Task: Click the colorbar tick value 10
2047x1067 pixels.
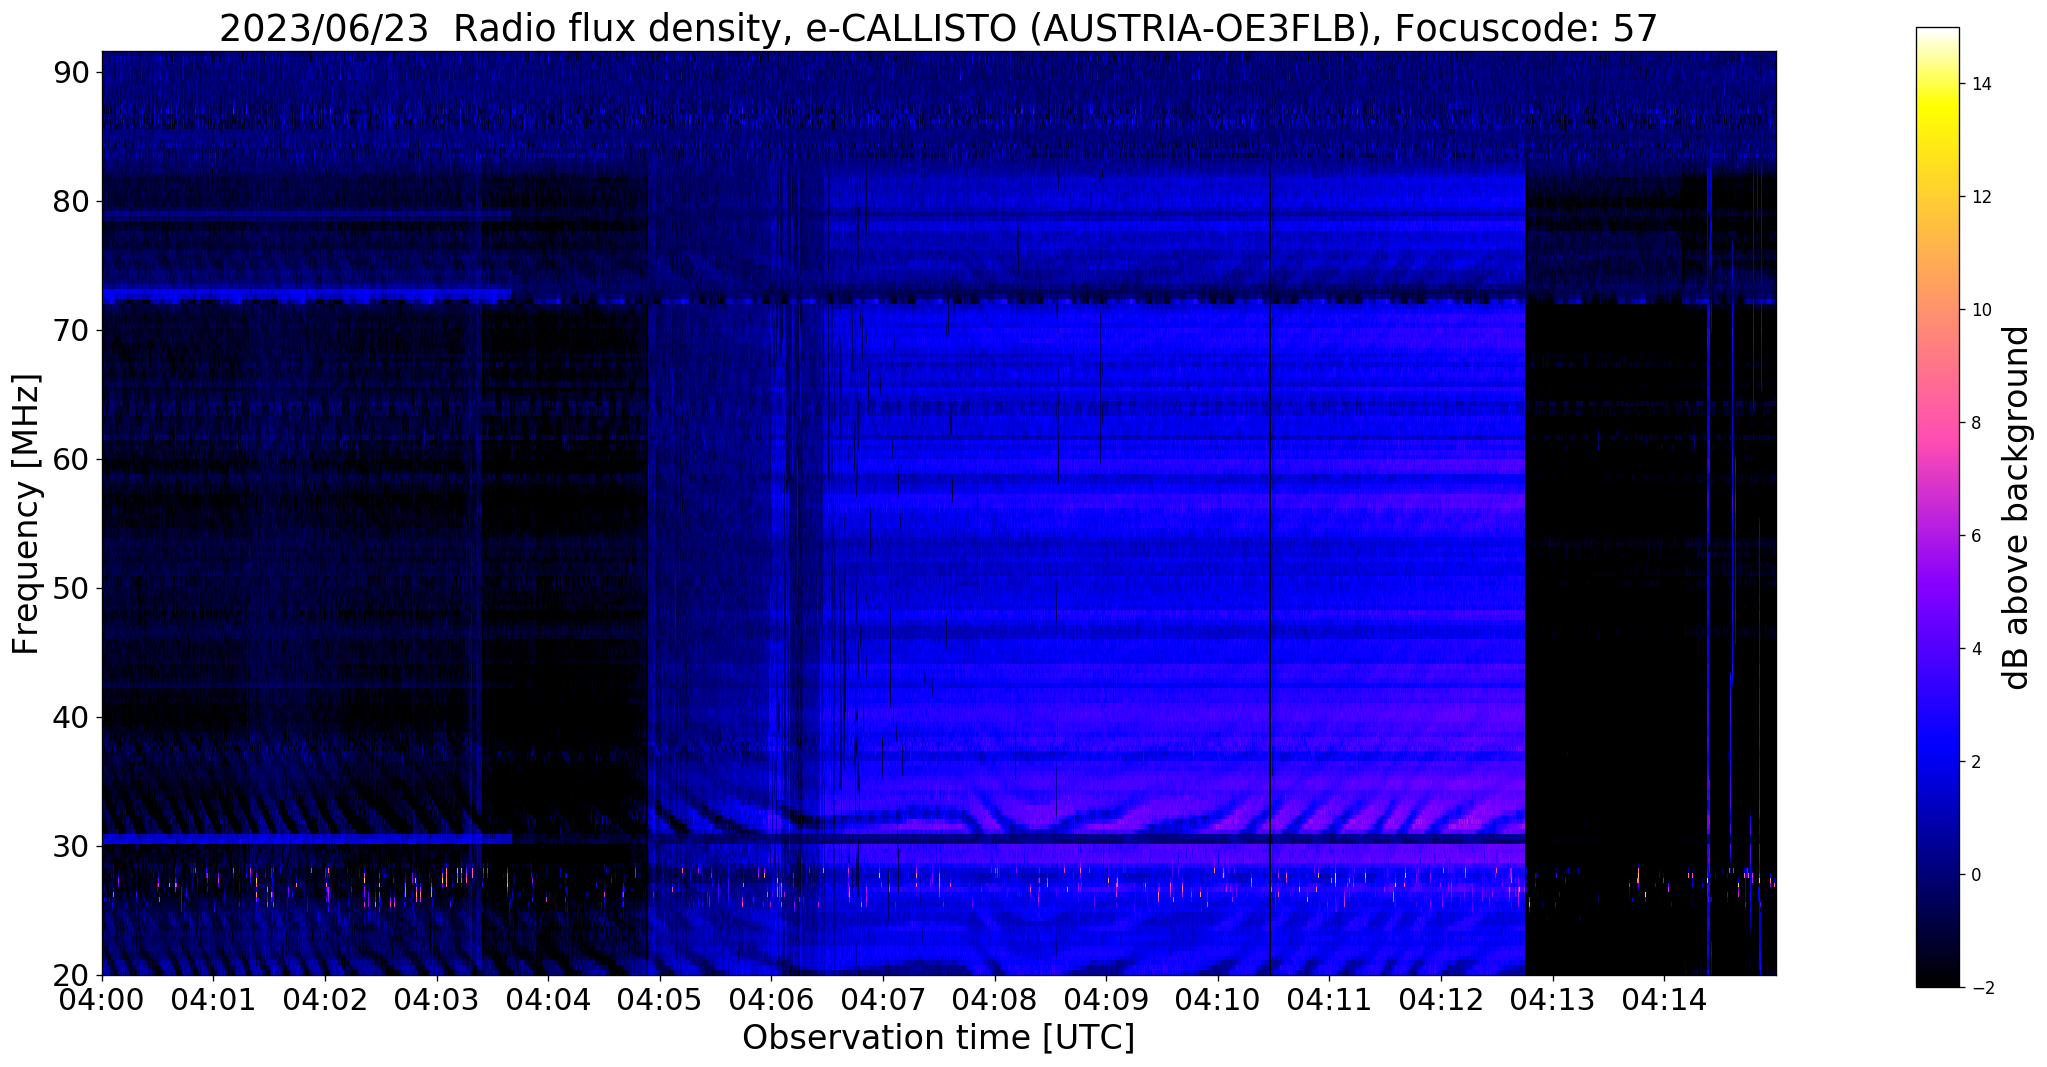Action: 1981,310
